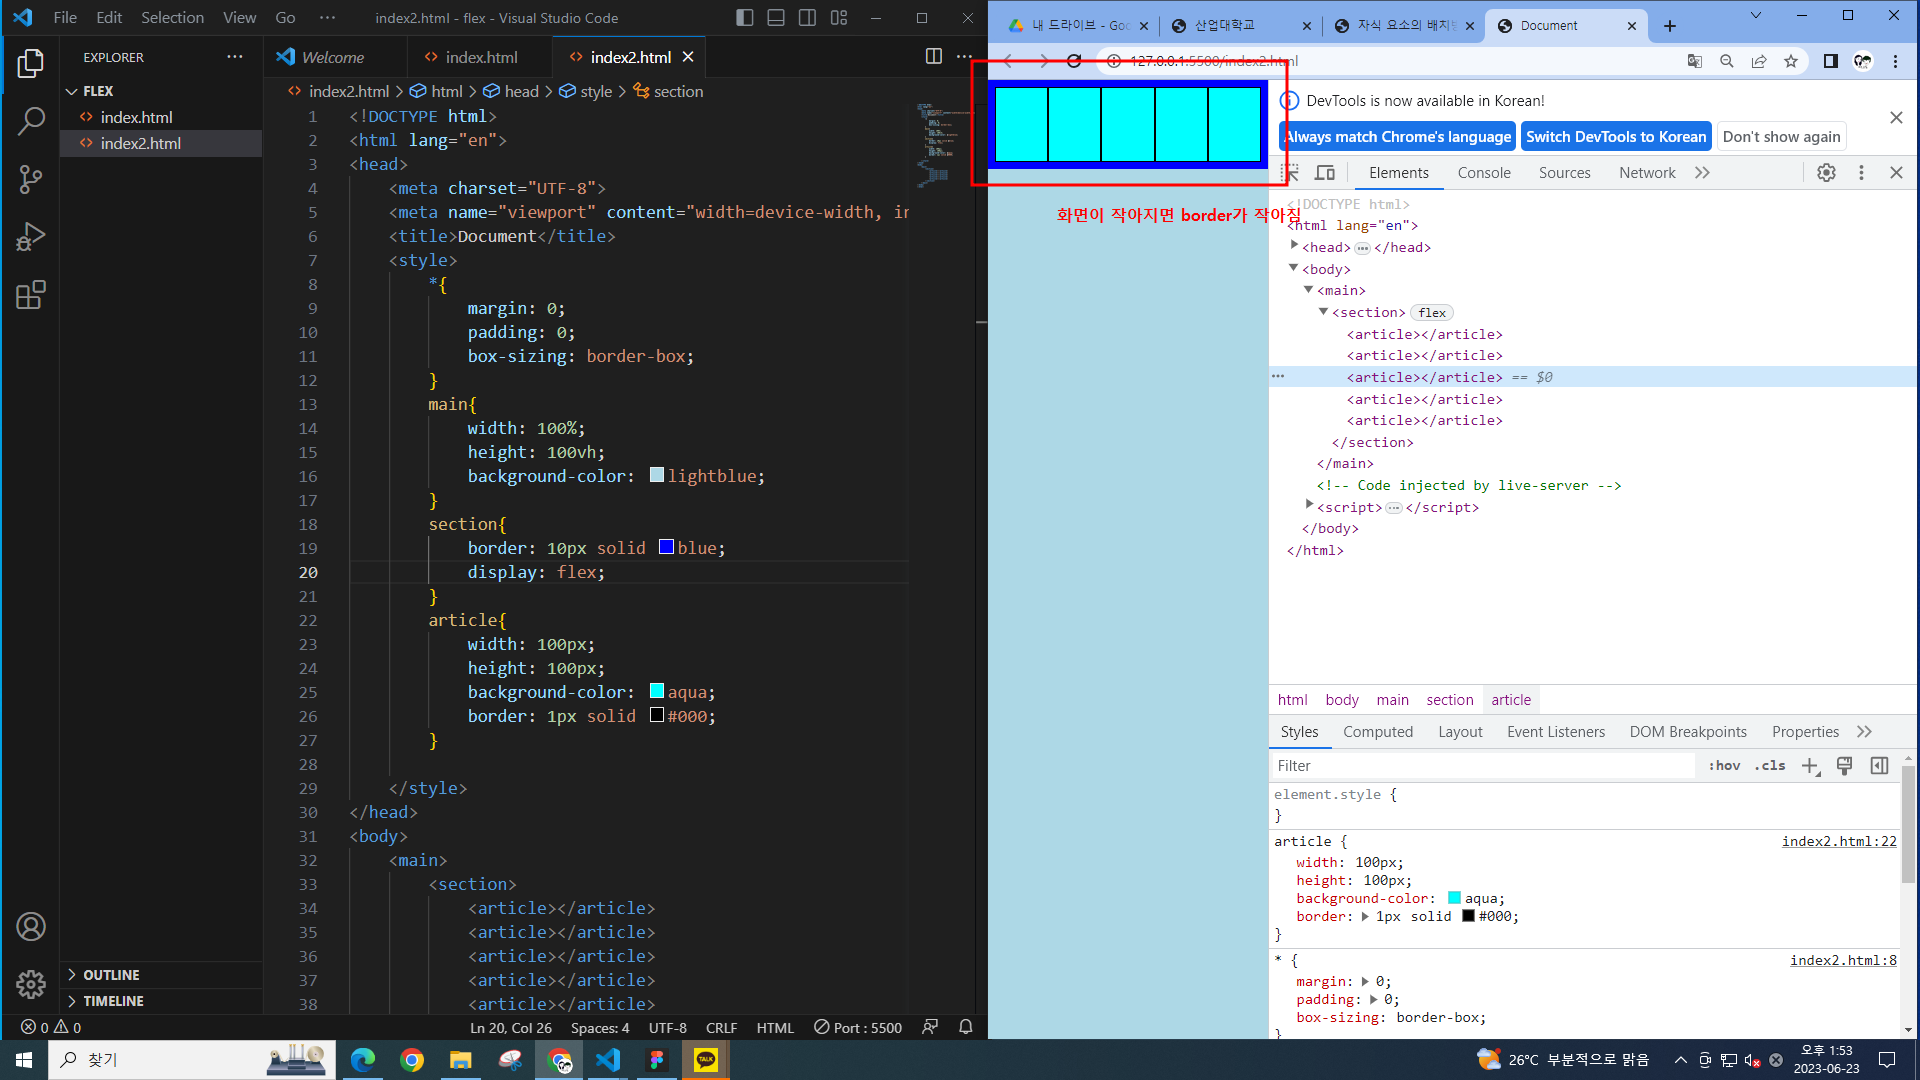
Task: Click the split editor right icon
Action: tap(933, 57)
